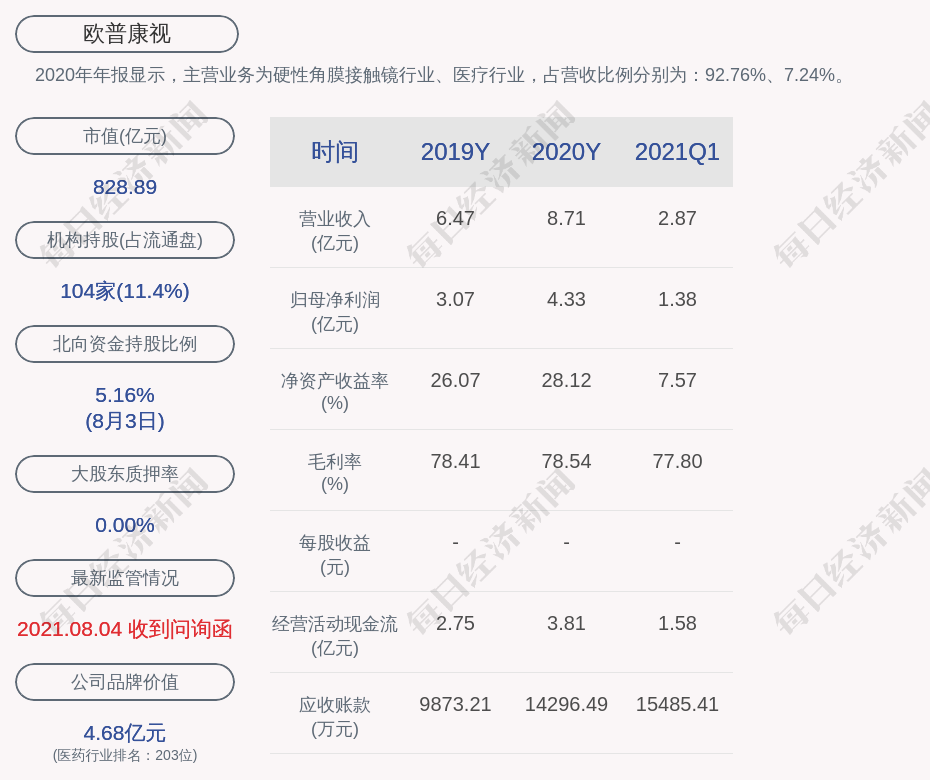Select the 市值(亿元) label pill
Image resolution: width=930 pixels, height=780 pixels.
125,136
